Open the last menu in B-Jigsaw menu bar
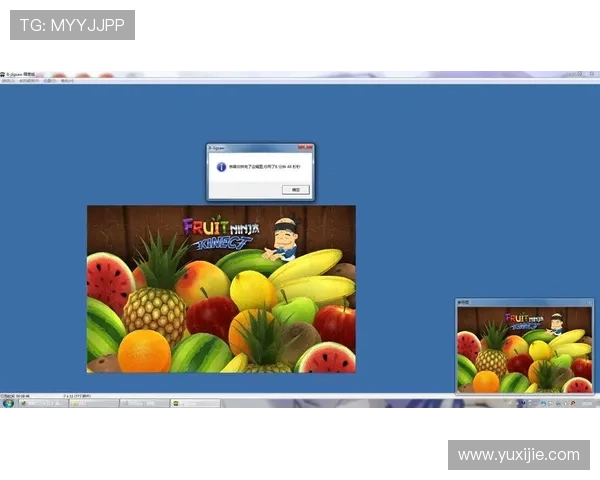 (67, 81)
